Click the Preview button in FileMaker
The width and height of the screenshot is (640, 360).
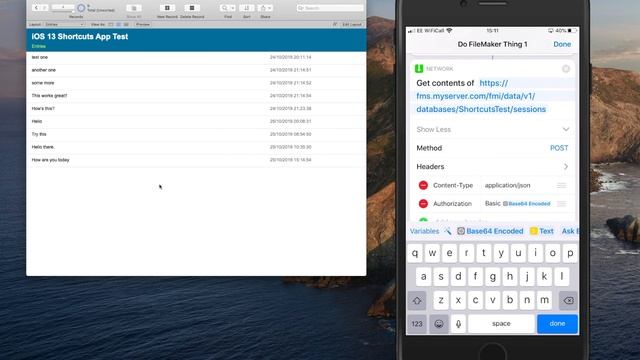[x=143, y=24]
